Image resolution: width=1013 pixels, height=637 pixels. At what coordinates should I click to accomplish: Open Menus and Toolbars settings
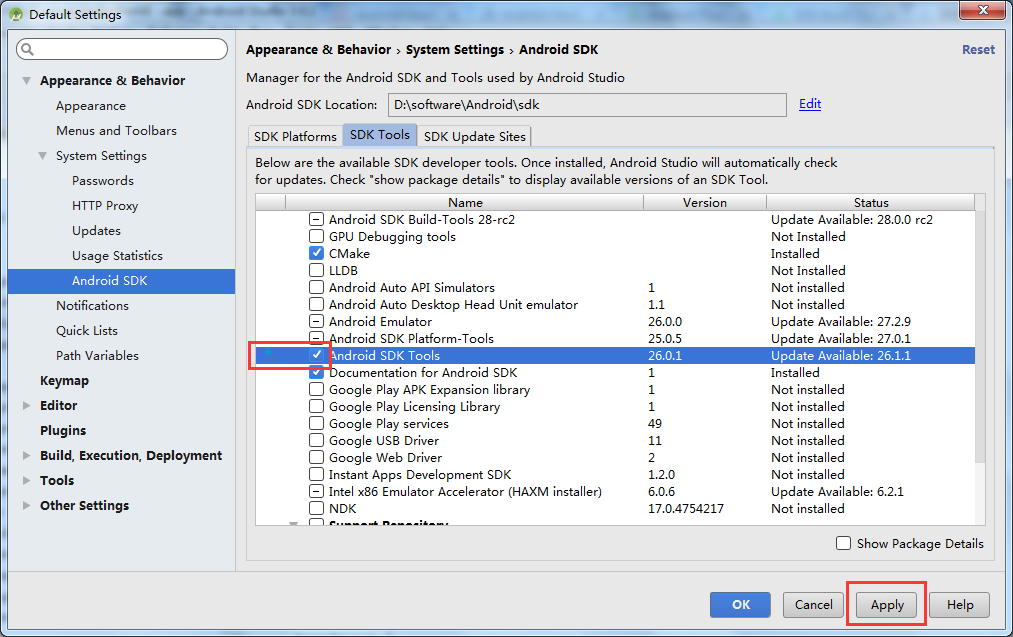point(116,131)
